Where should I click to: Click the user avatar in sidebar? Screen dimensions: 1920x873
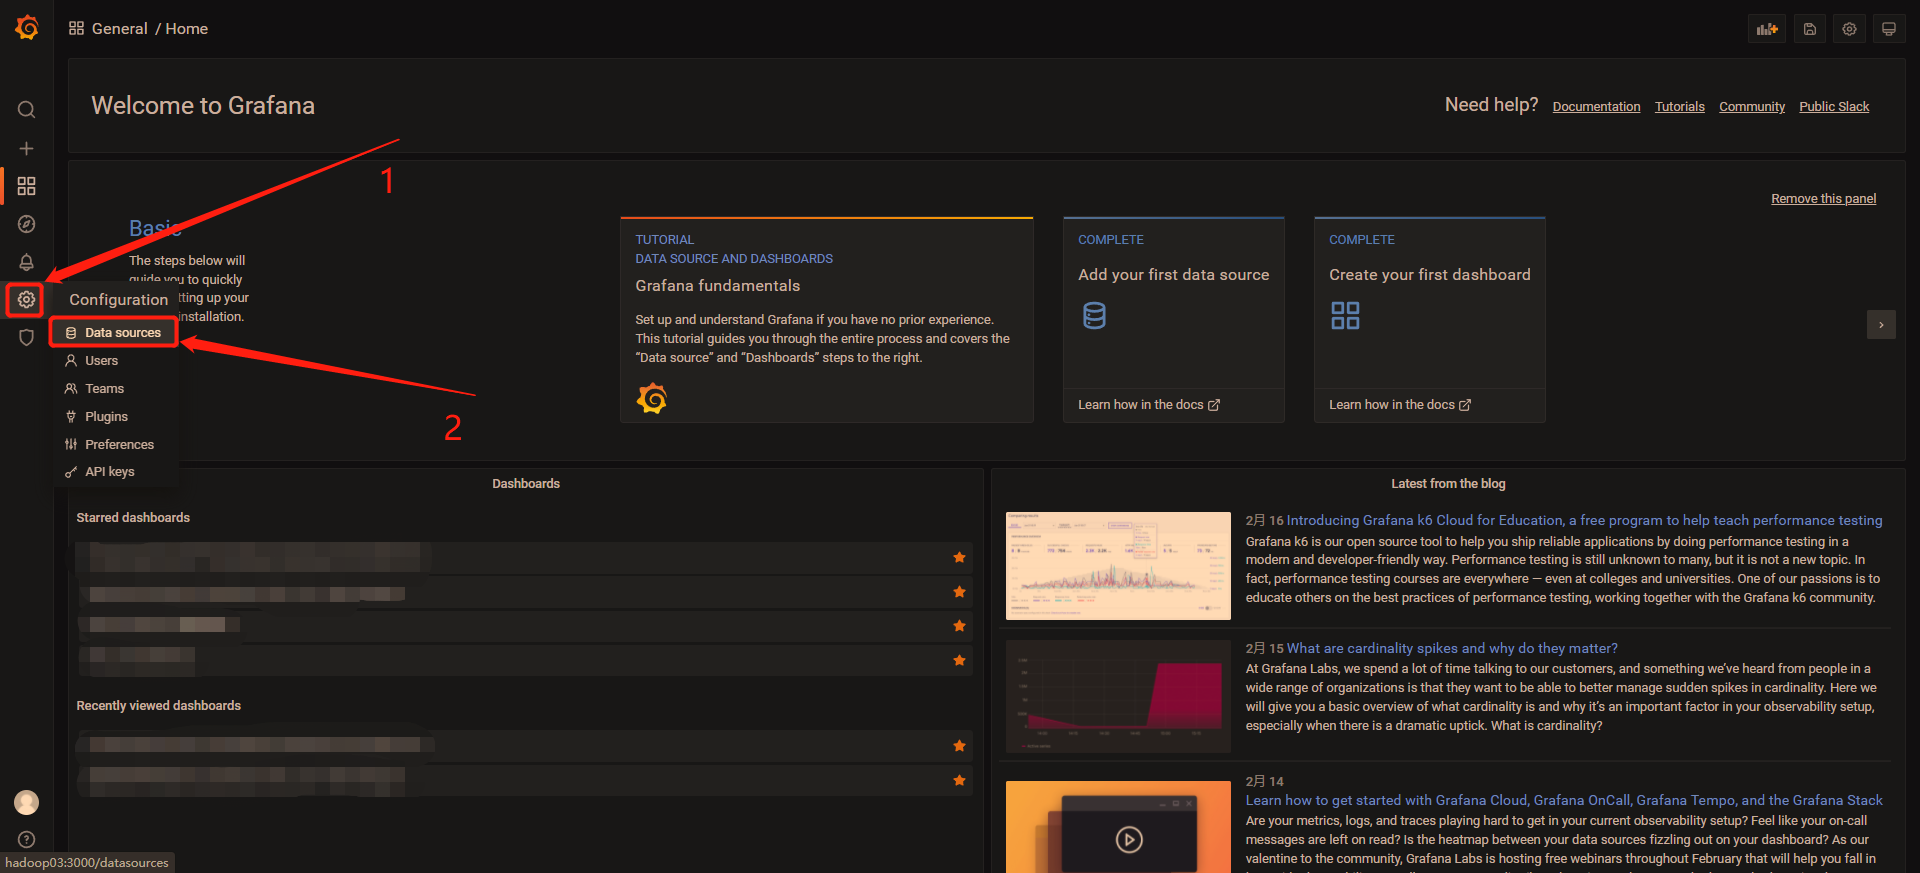tap(27, 802)
